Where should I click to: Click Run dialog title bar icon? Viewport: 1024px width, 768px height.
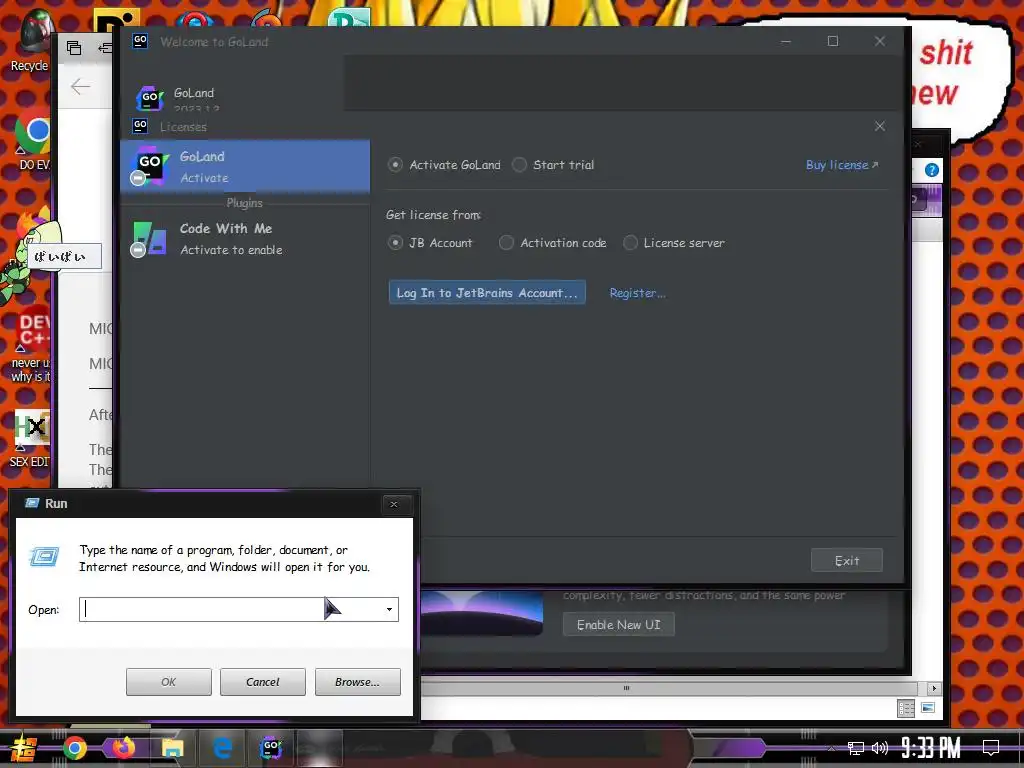31,503
